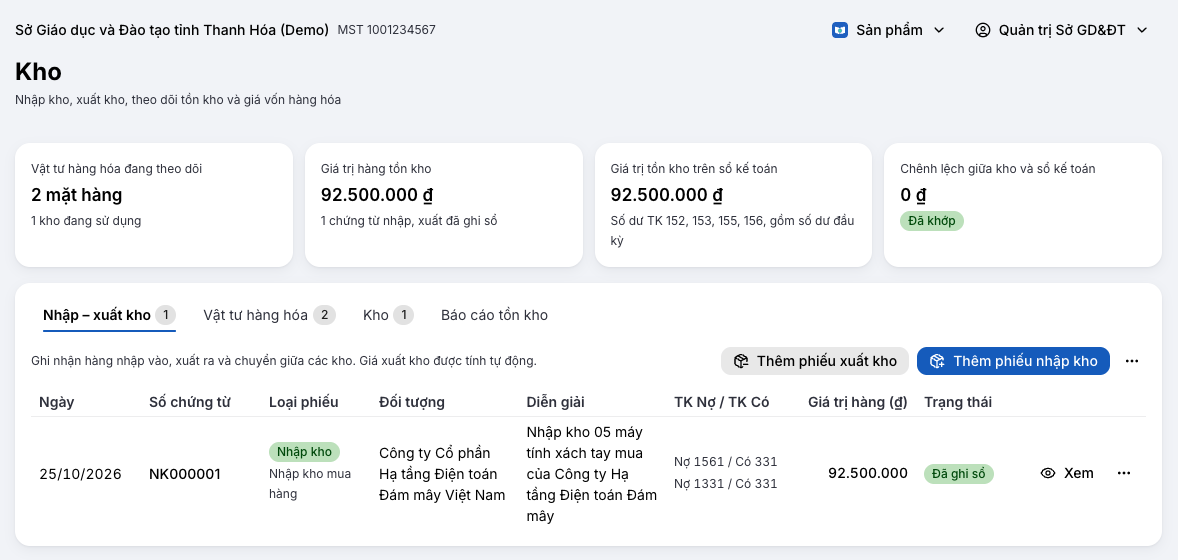Screen dimensions: 1178x560
Task: Click Công ty Cổ phần Hạ tầng Điện toán cell
Action: tap(442, 474)
